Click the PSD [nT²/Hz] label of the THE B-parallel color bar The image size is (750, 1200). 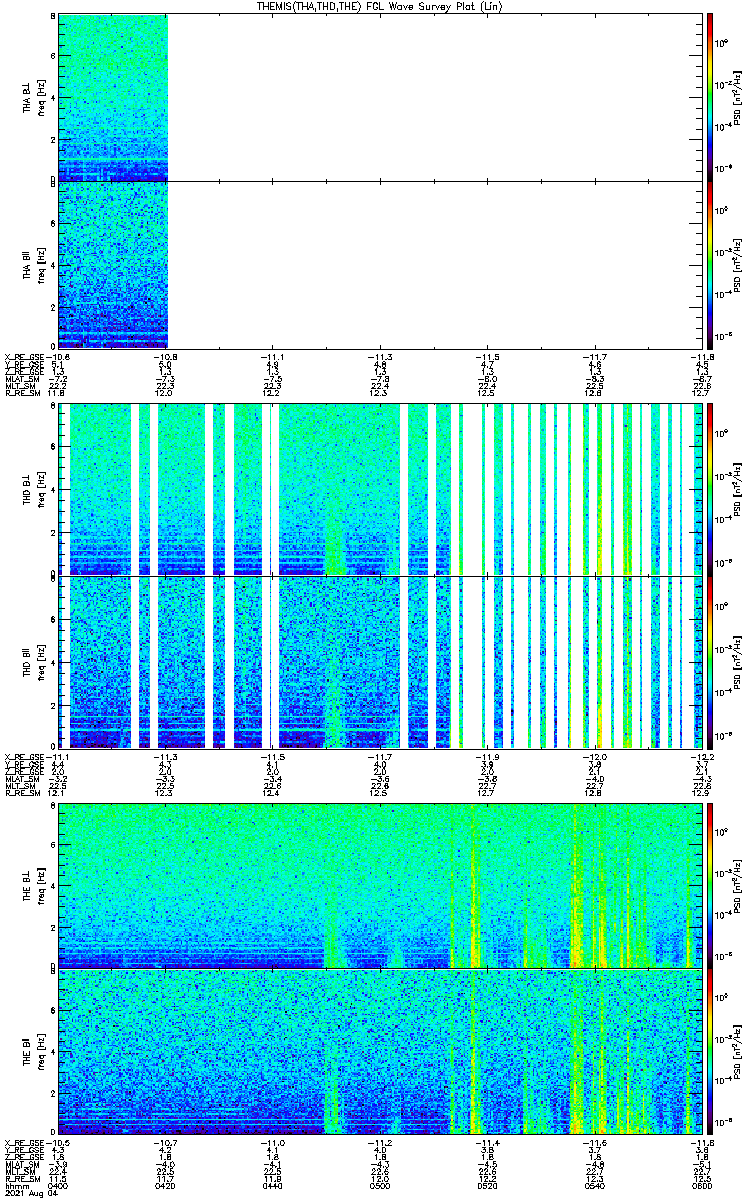[x=738, y=1052]
